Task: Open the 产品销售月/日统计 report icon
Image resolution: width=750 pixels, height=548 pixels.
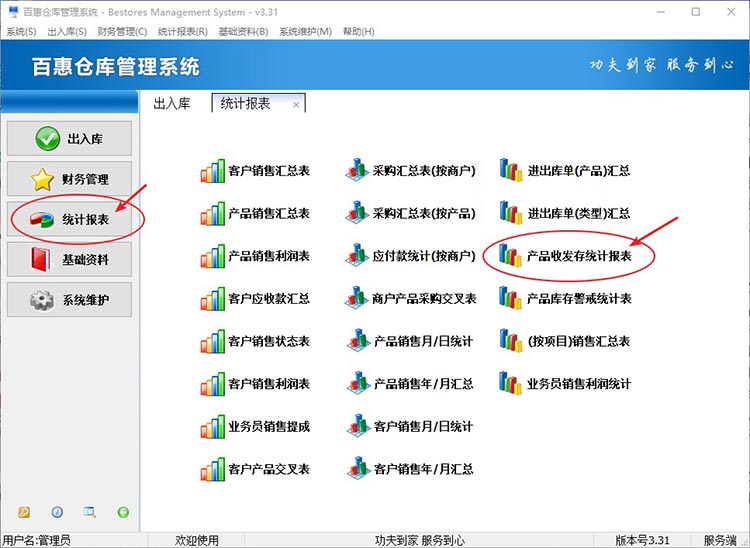Action: point(358,340)
